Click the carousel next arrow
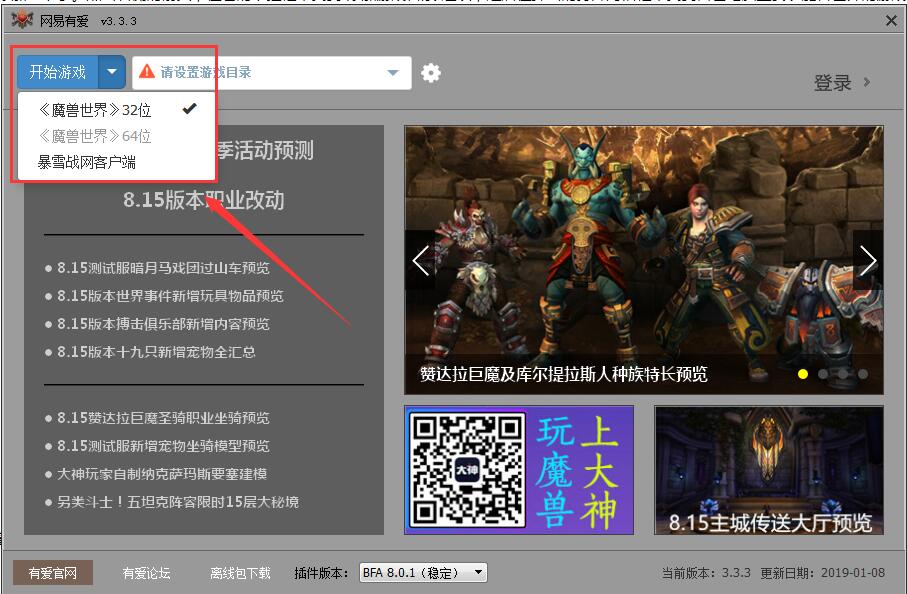Image resolution: width=907 pixels, height=594 pixels. pos(867,258)
